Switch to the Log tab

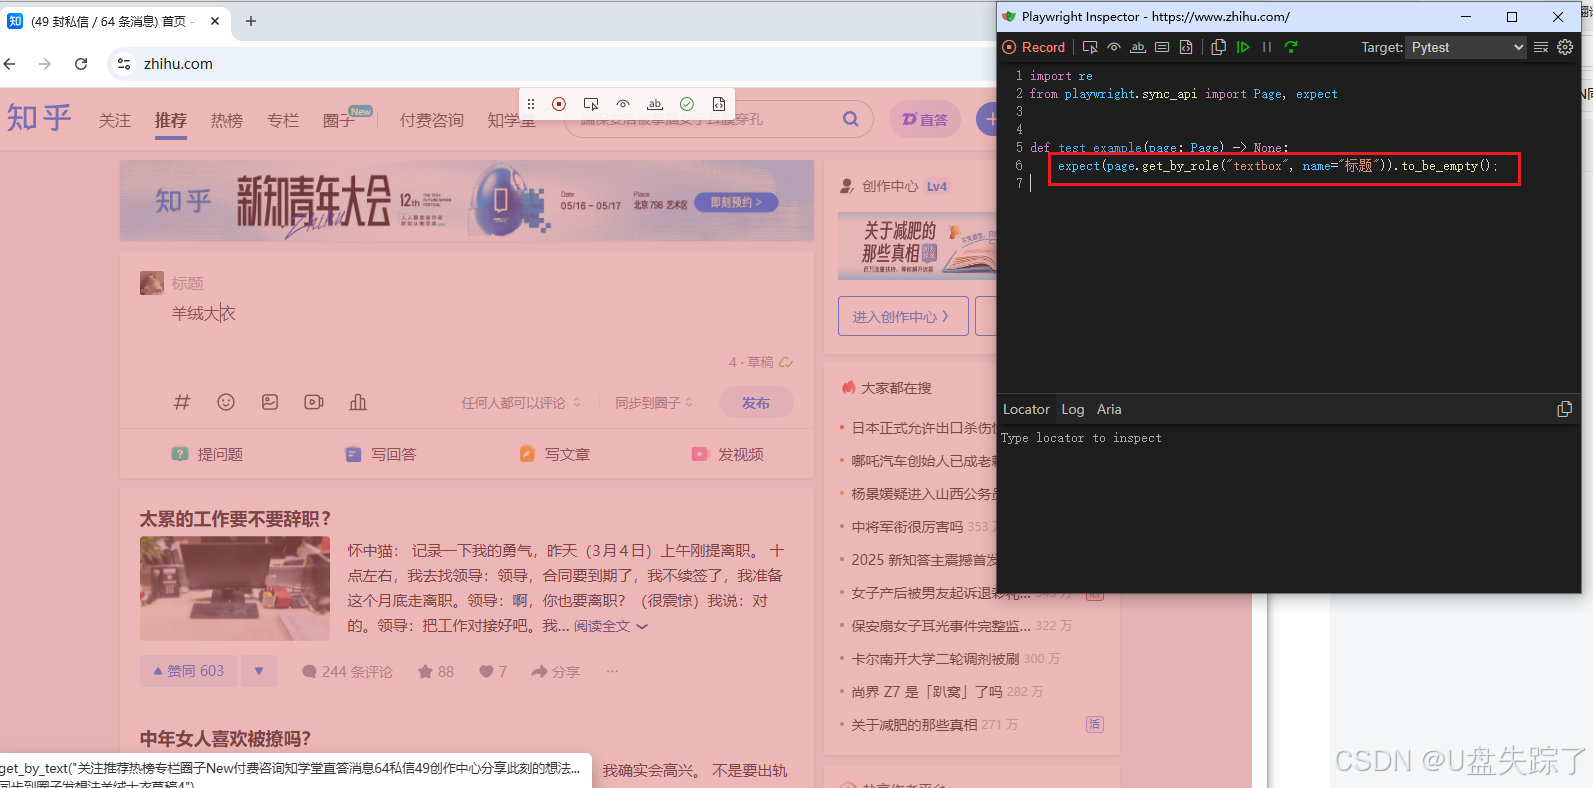pos(1073,409)
